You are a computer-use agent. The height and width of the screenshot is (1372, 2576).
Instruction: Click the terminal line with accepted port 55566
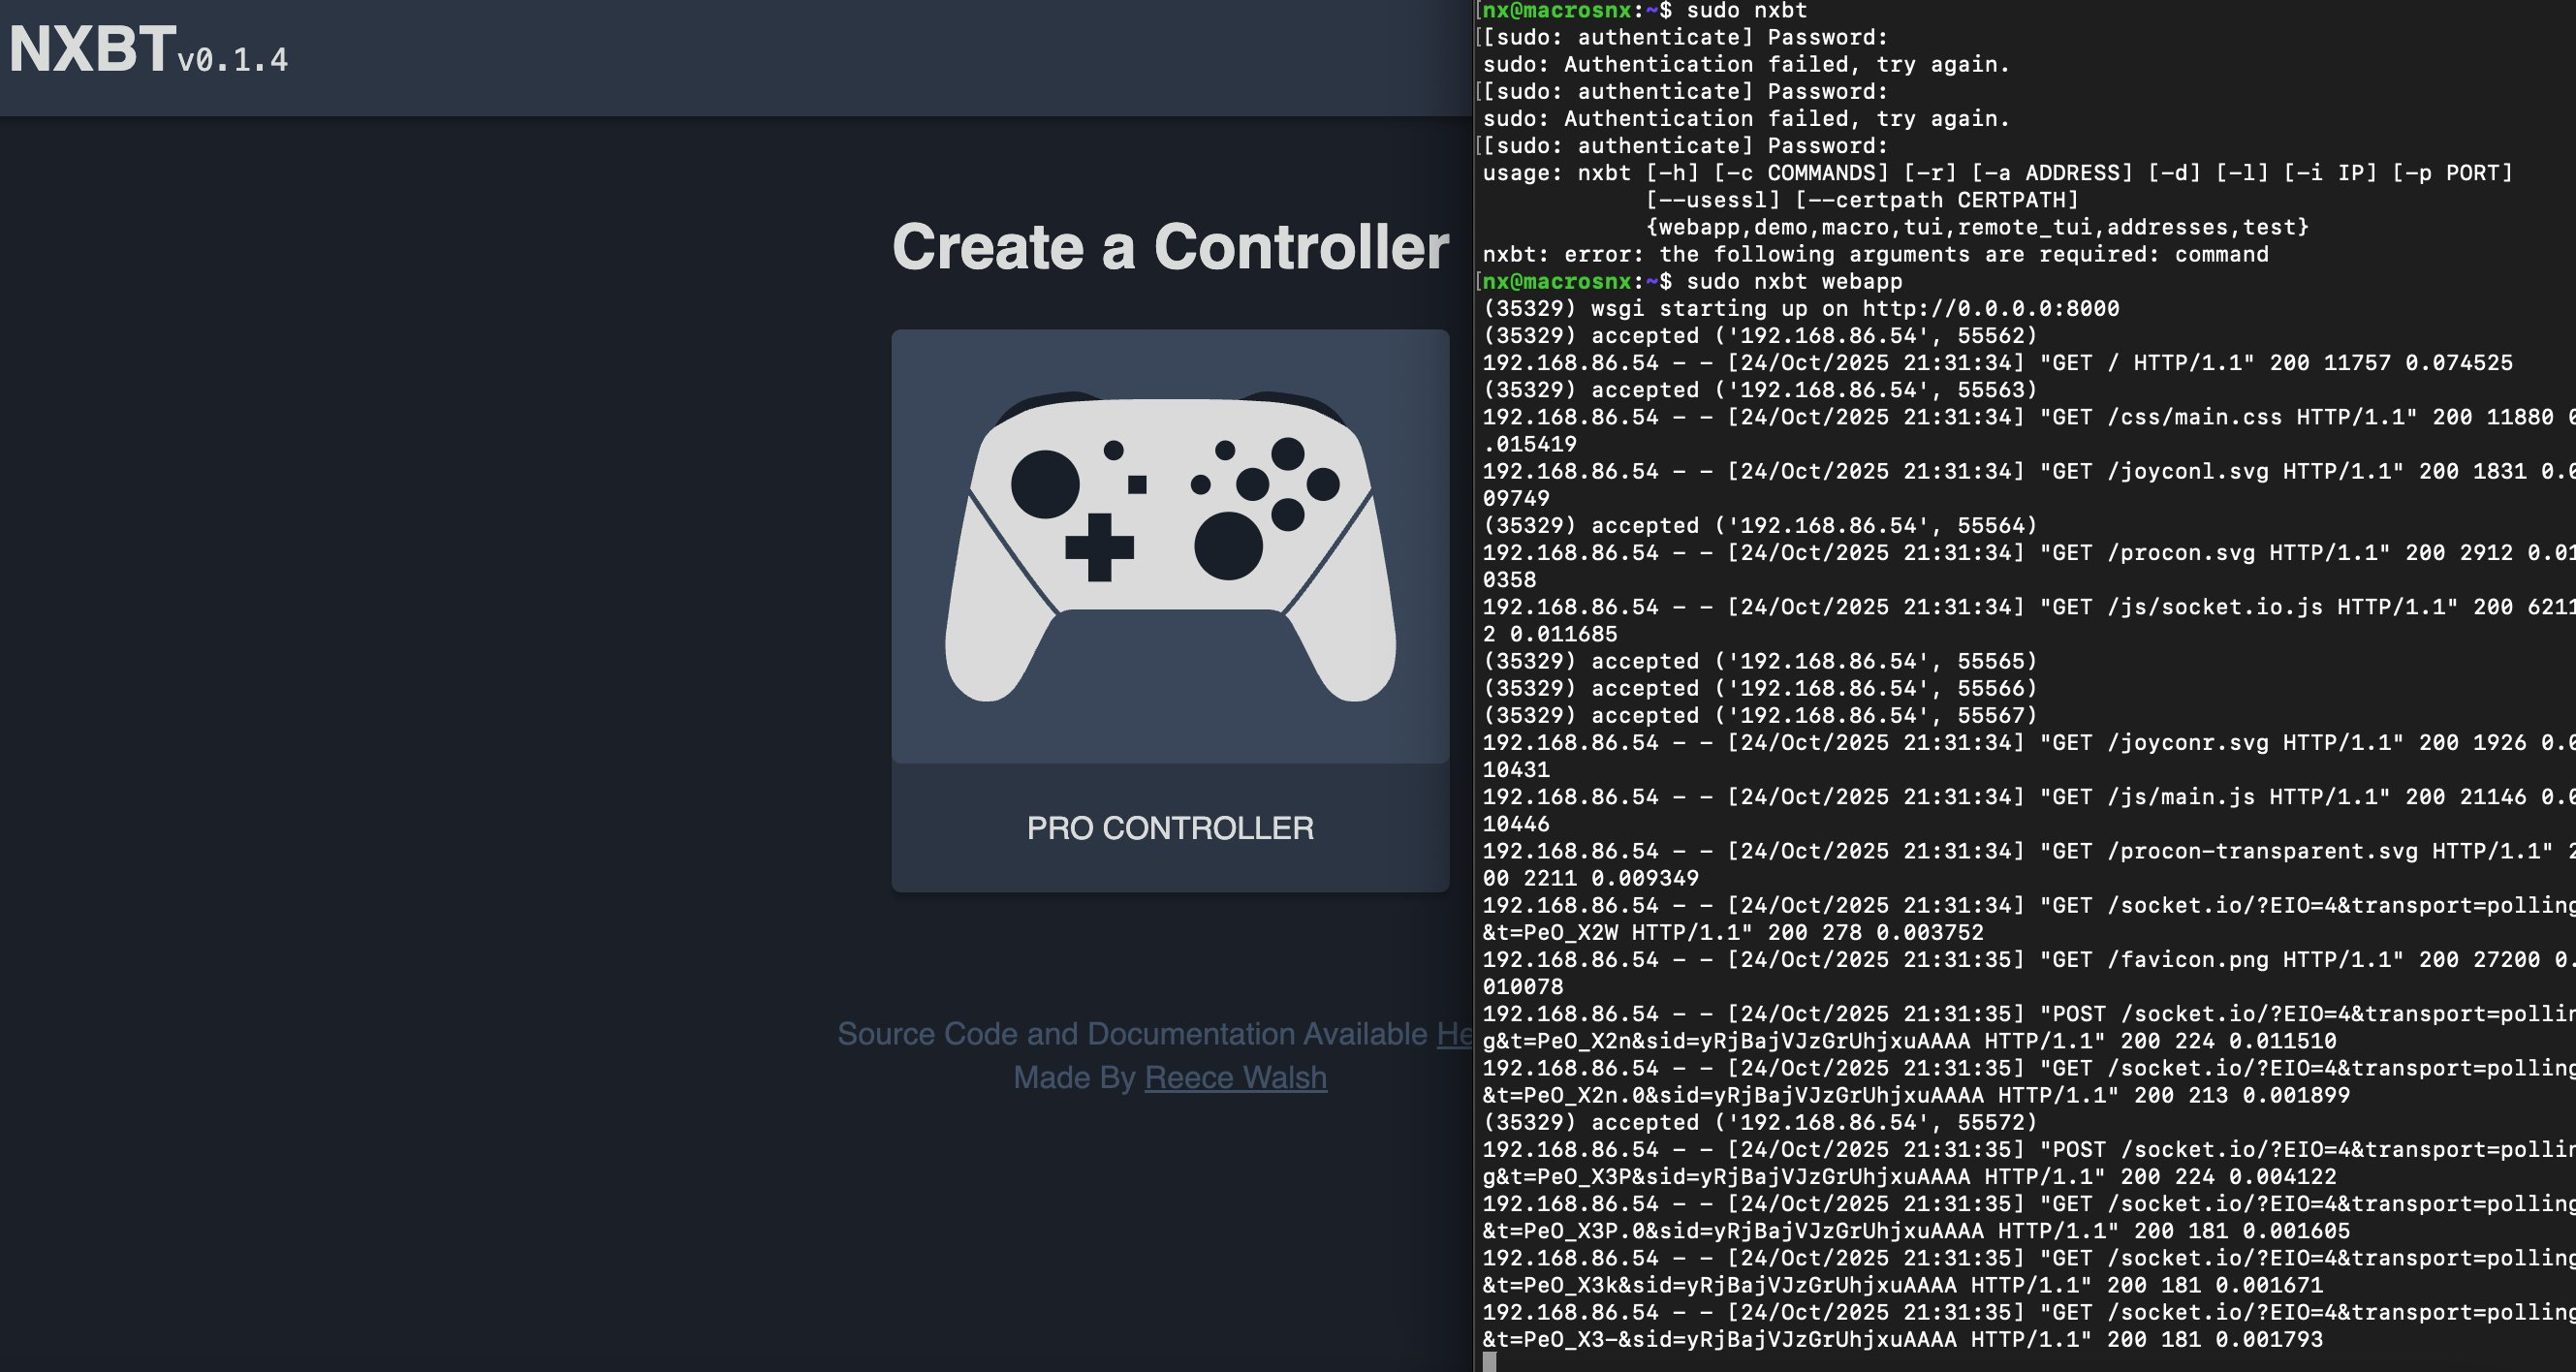pos(1760,688)
